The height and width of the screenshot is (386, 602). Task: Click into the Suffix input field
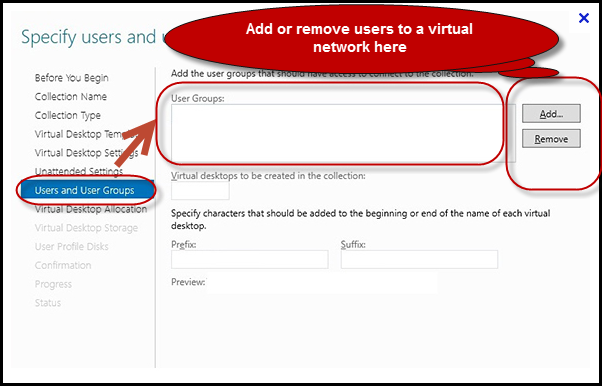click(419, 259)
